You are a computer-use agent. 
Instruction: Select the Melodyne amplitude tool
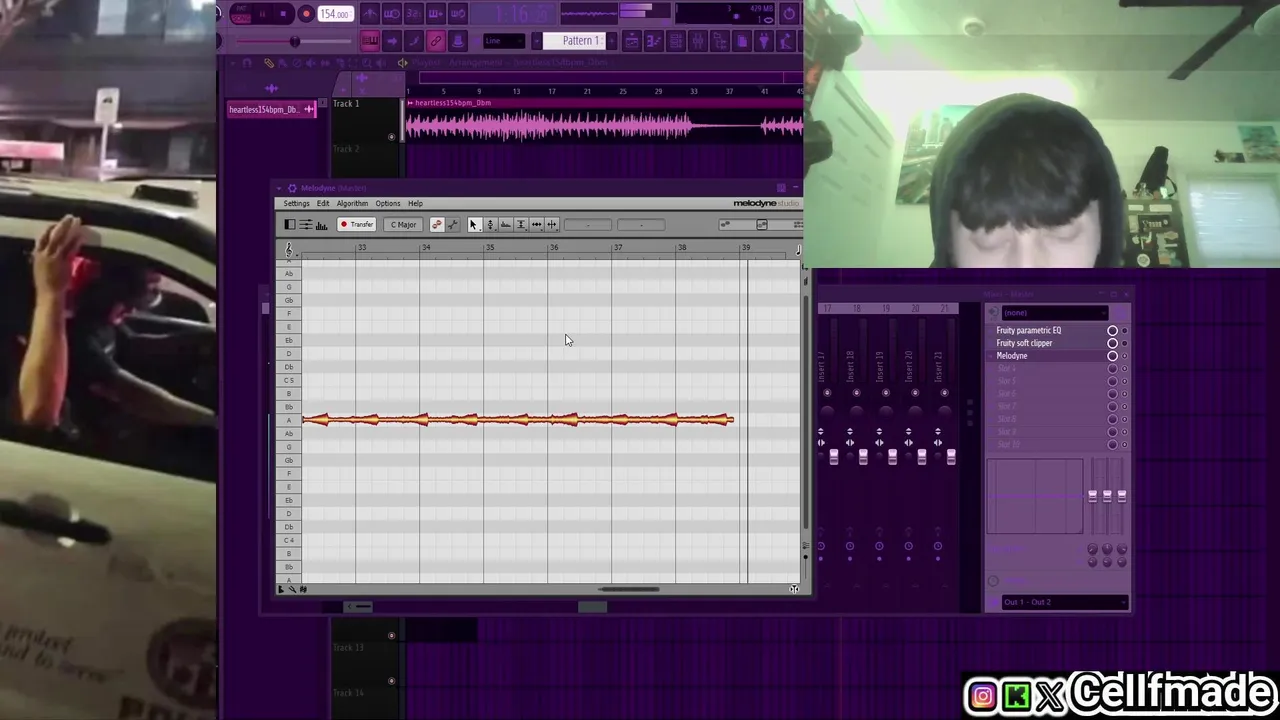pyautogui.click(x=521, y=225)
